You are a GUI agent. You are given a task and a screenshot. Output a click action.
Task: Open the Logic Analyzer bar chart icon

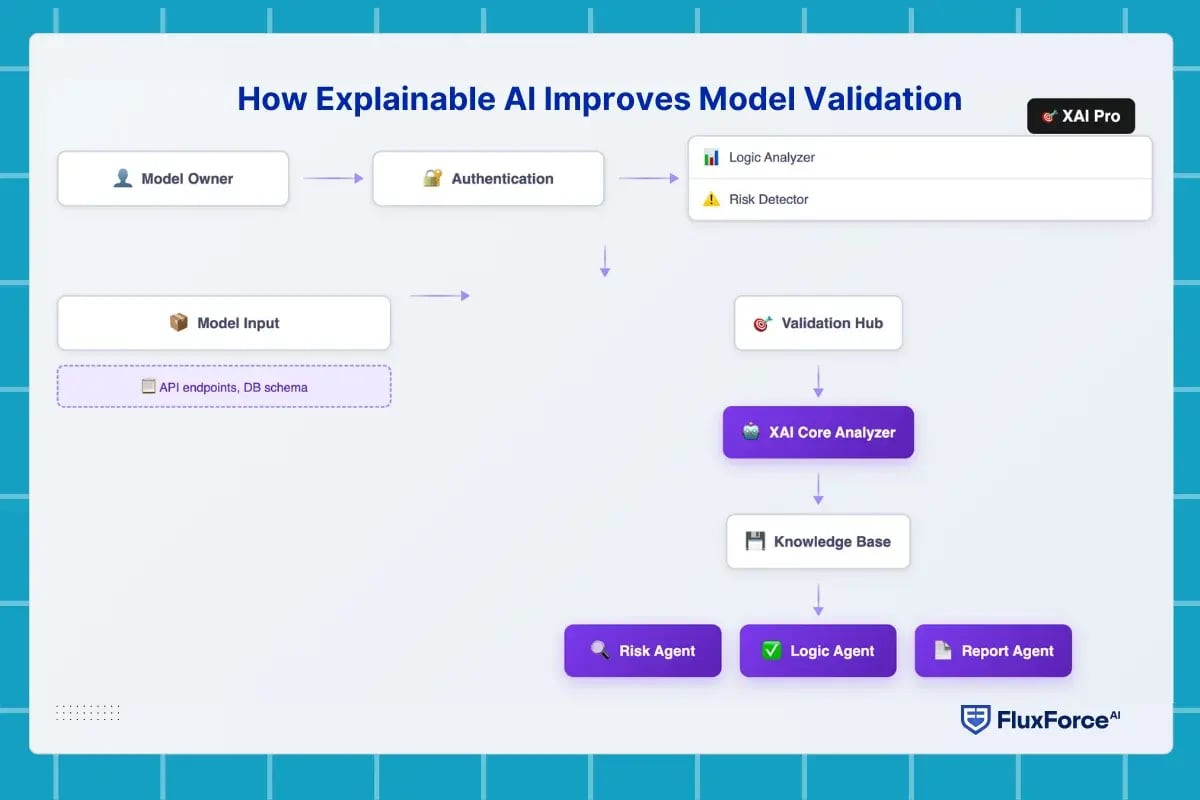pyautogui.click(x=711, y=157)
